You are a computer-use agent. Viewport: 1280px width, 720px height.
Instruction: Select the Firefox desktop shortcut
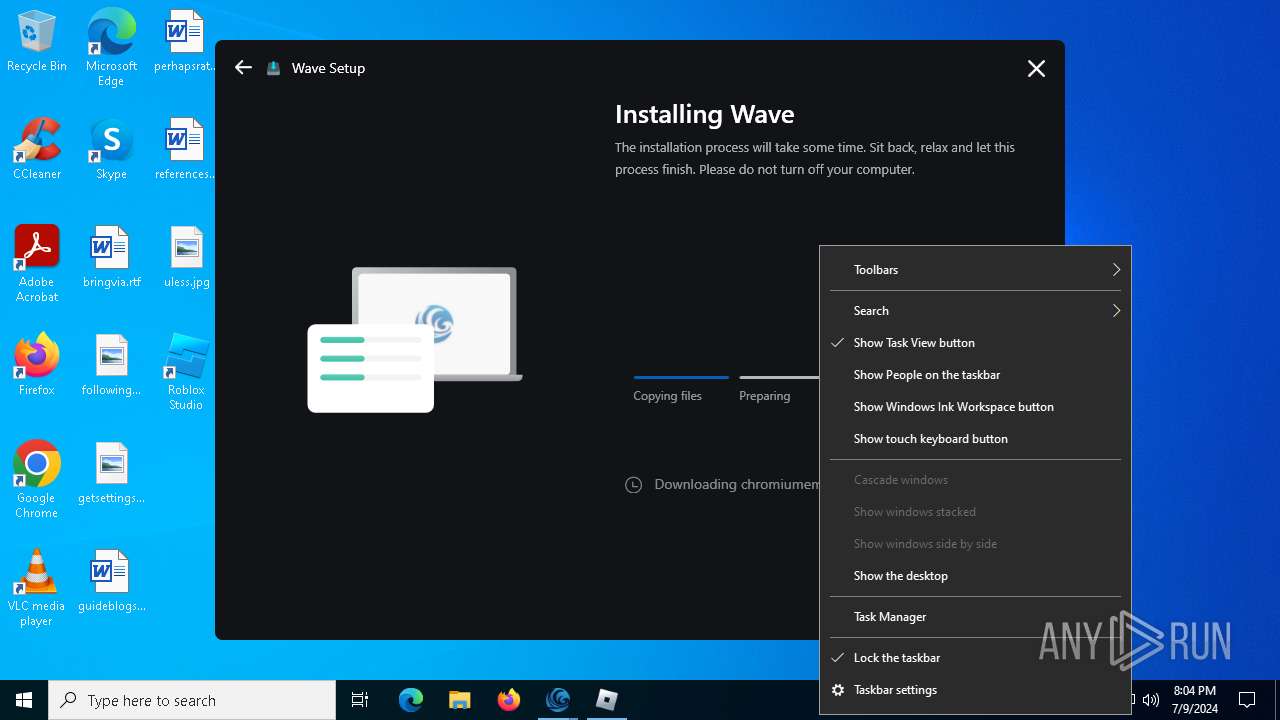coord(37,366)
